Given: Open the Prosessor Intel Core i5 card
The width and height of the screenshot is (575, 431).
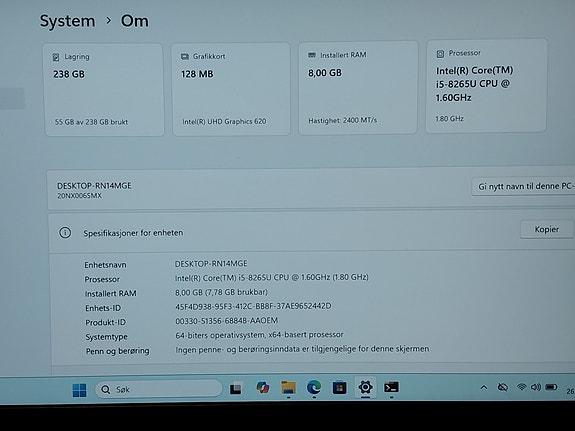Looking at the screenshot, I should pos(486,85).
